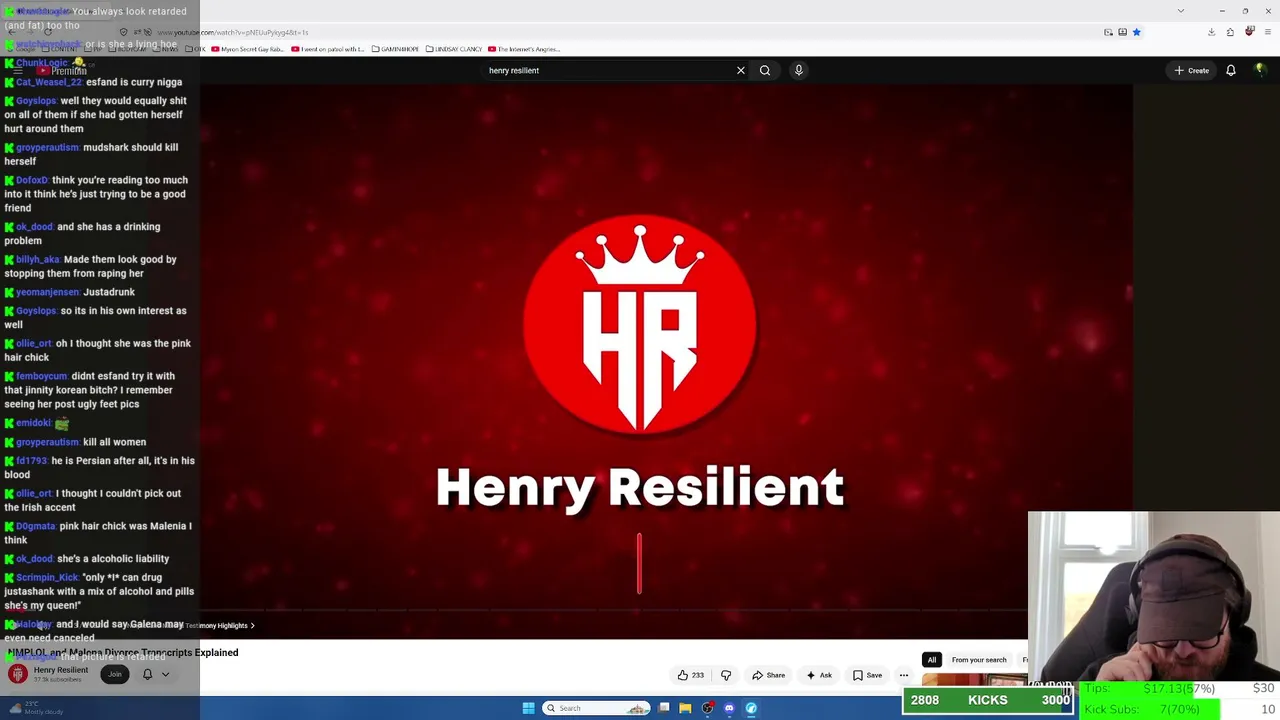Image resolution: width=1280 pixels, height=720 pixels.
Task: Click chat username billyh_aka
Action: click(38, 259)
